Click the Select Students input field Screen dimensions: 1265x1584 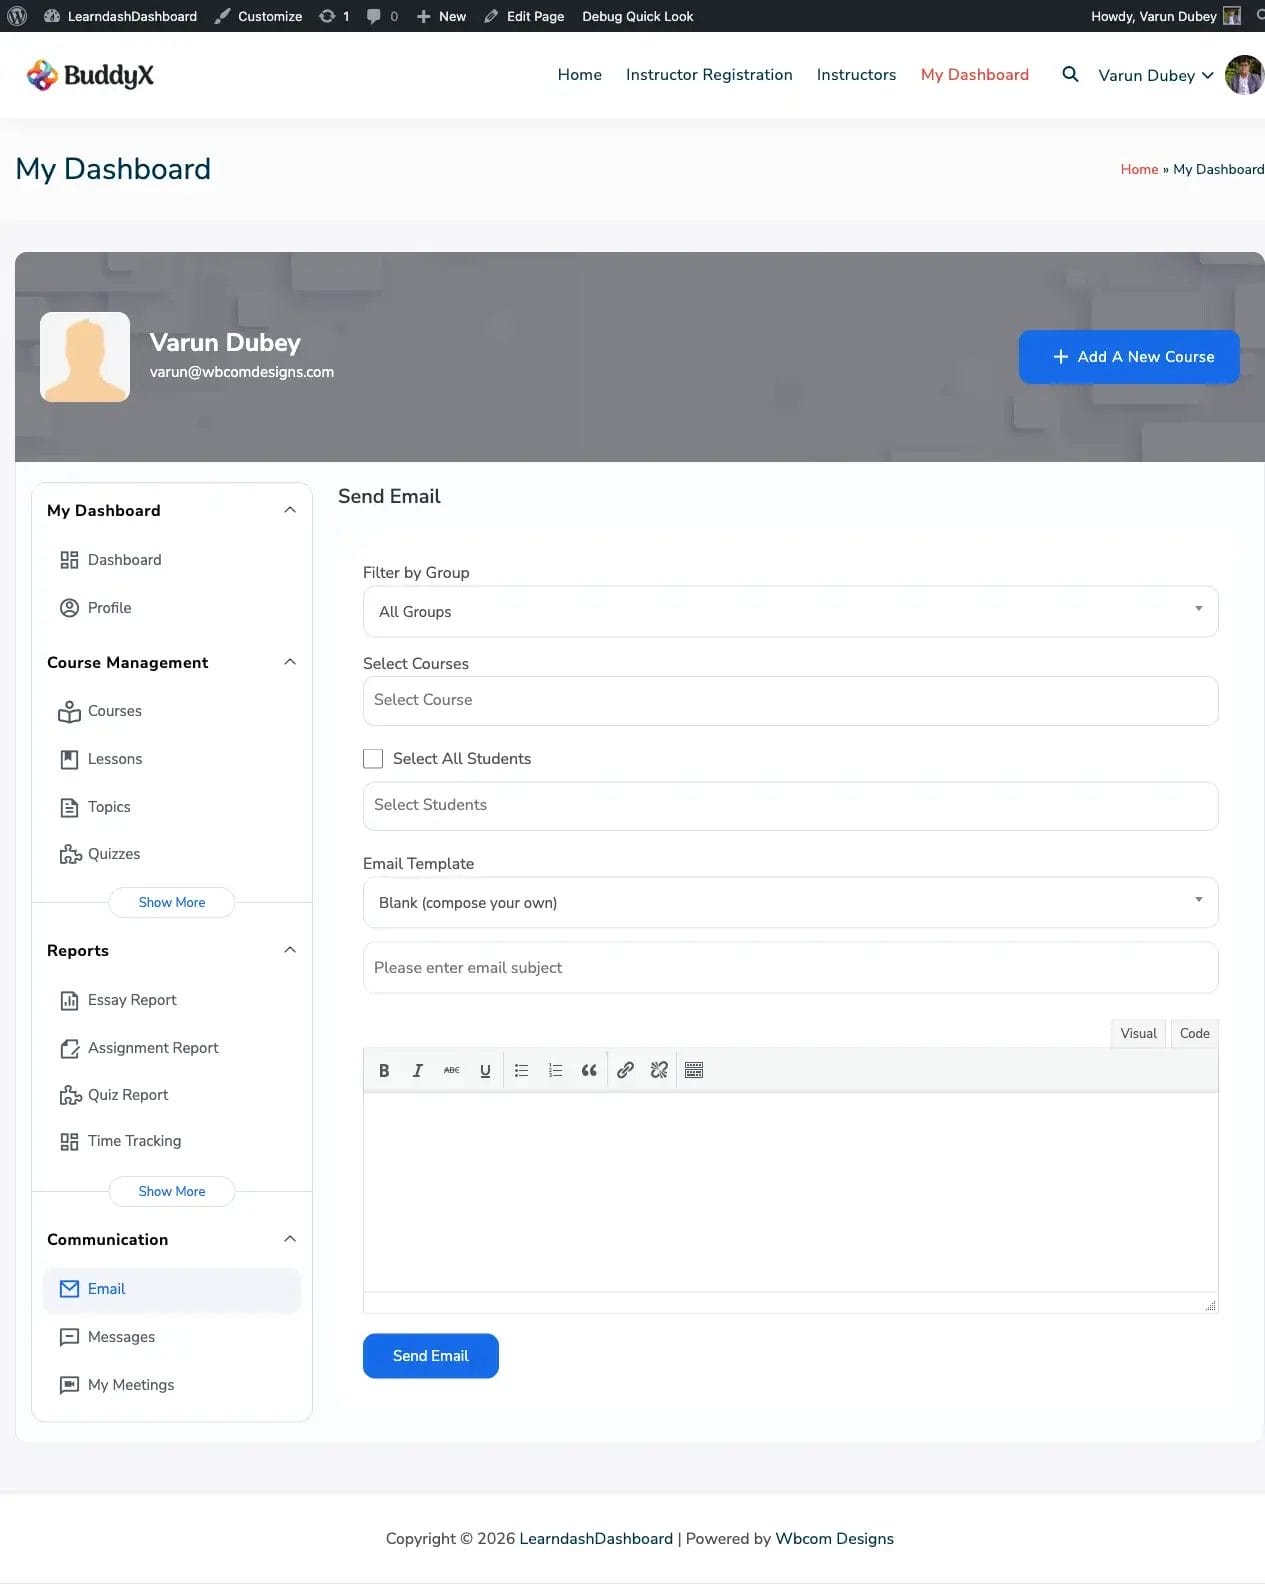(790, 806)
